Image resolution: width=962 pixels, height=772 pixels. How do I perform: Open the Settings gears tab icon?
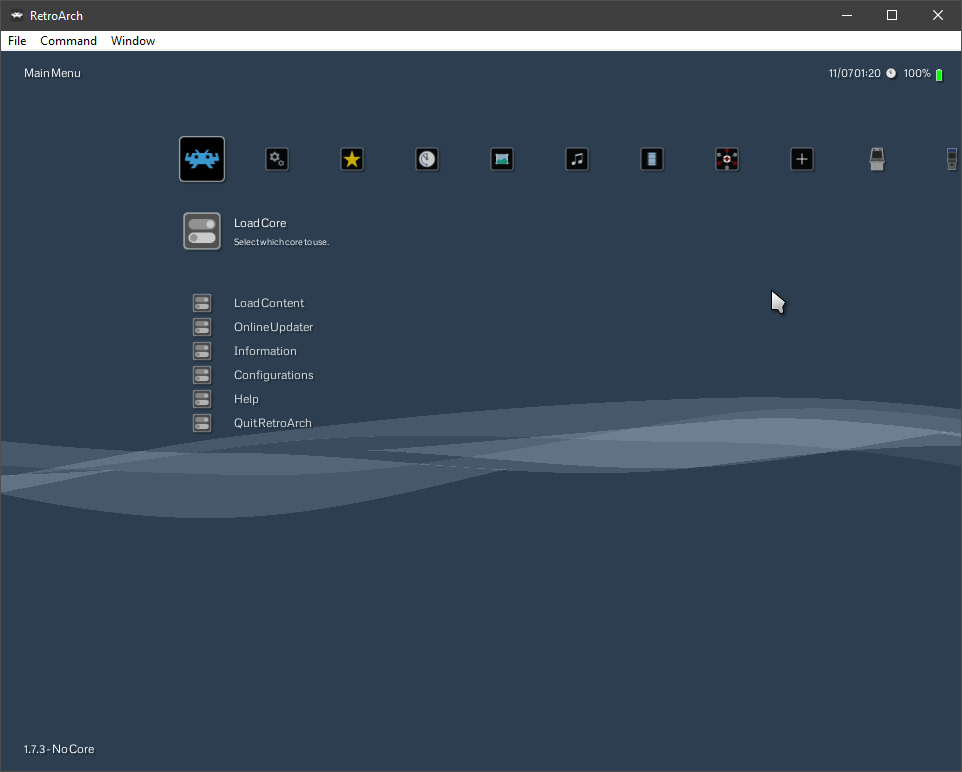click(277, 159)
